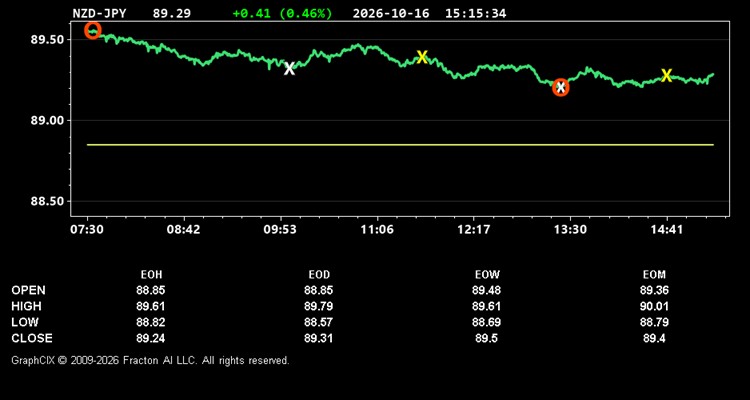Click the 08:42 time axis label
Viewport: 750px width, 400px height.
[x=183, y=230]
